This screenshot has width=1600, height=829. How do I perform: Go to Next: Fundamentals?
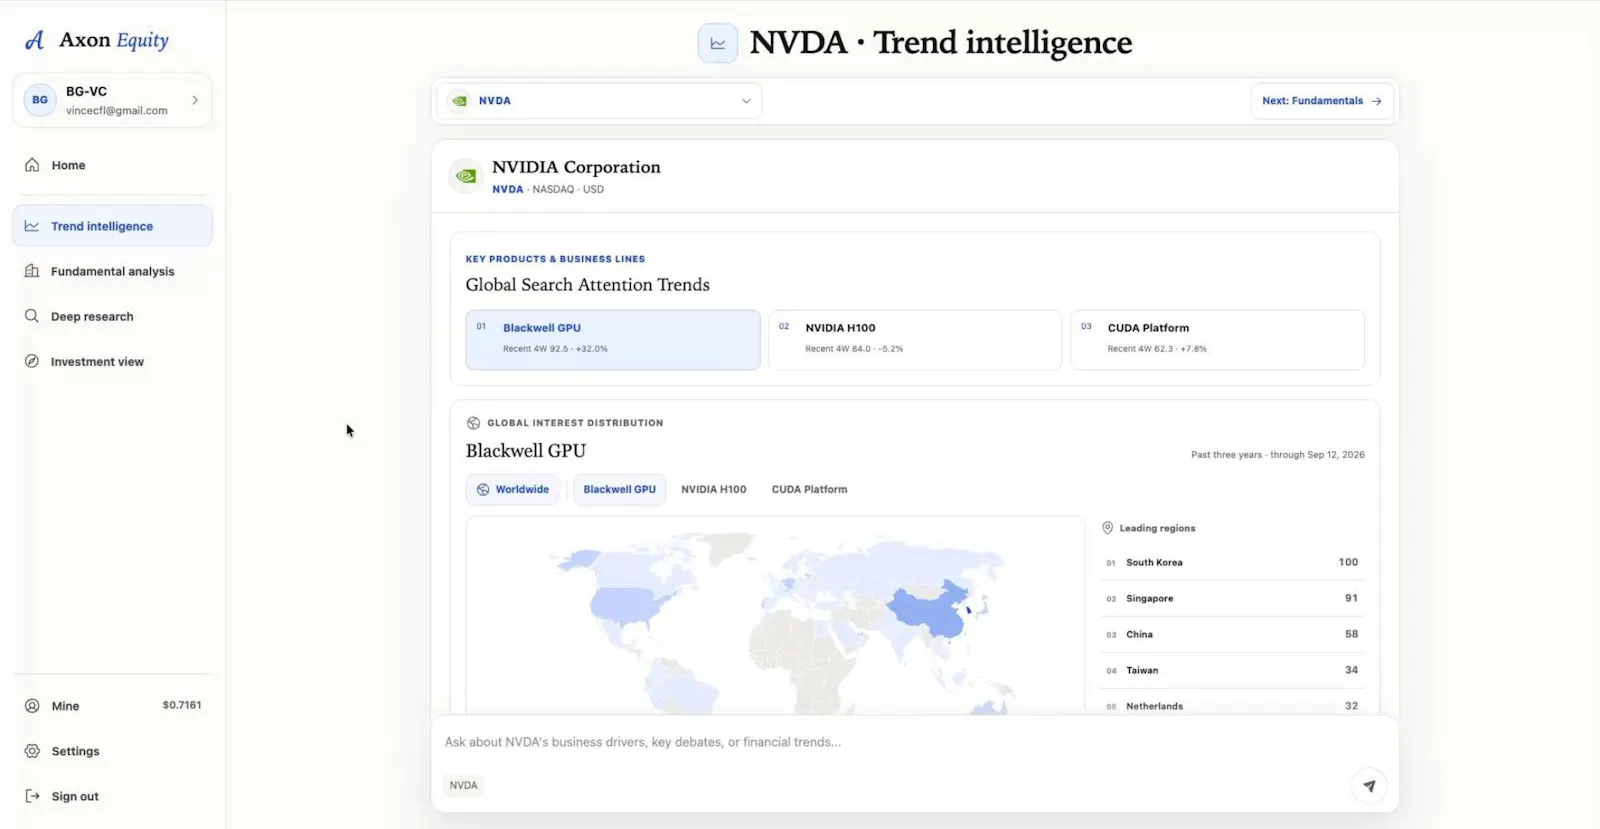(x=1322, y=101)
